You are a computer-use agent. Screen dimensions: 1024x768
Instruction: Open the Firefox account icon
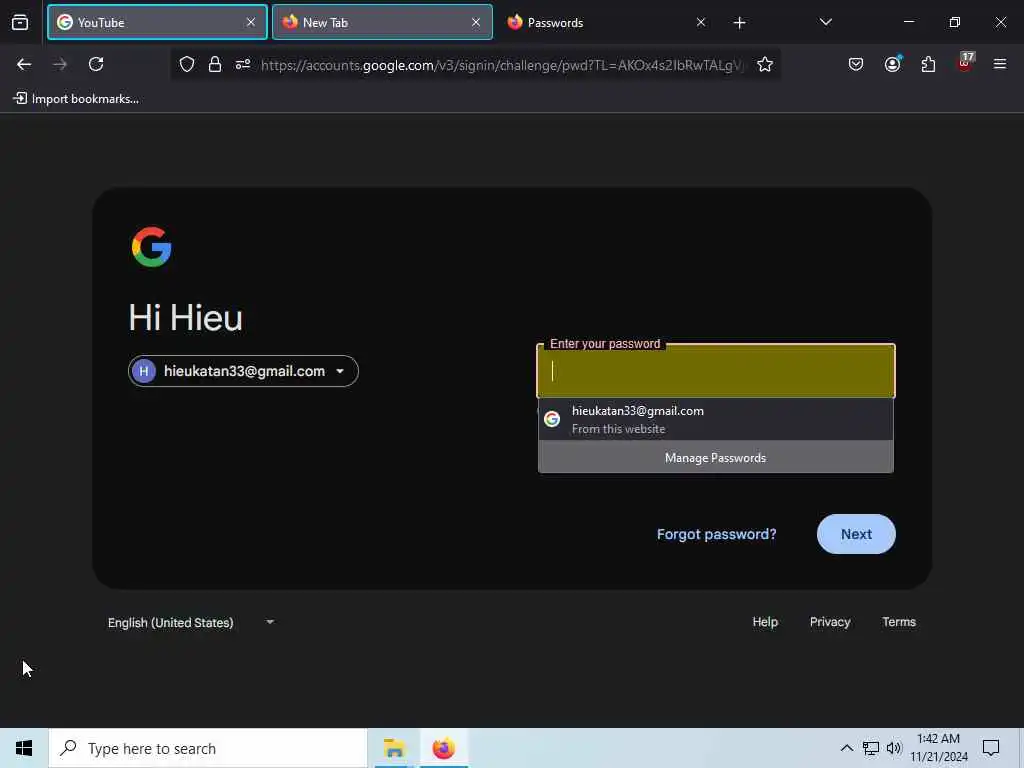click(x=892, y=64)
